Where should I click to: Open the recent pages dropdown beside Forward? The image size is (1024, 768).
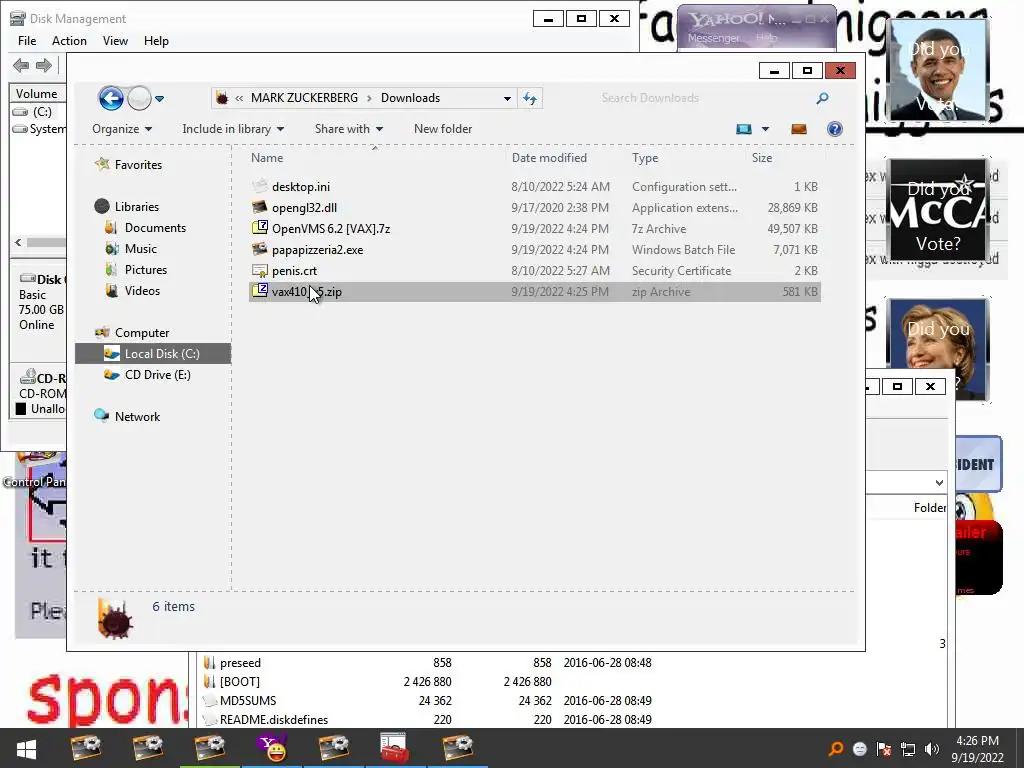pos(159,99)
